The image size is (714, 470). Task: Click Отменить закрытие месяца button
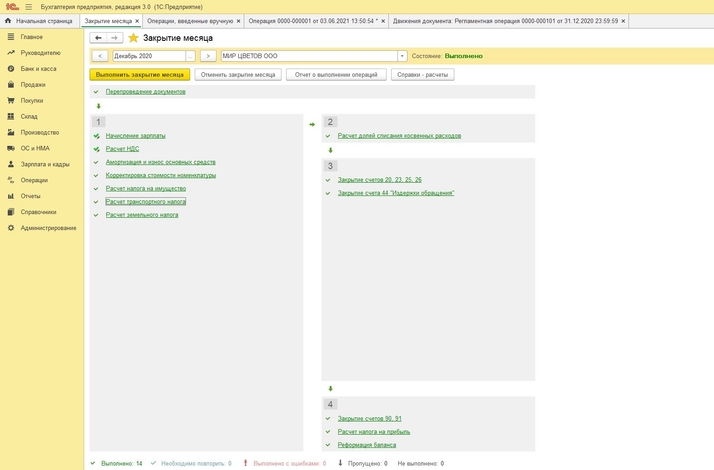pyautogui.click(x=238, y=74)
